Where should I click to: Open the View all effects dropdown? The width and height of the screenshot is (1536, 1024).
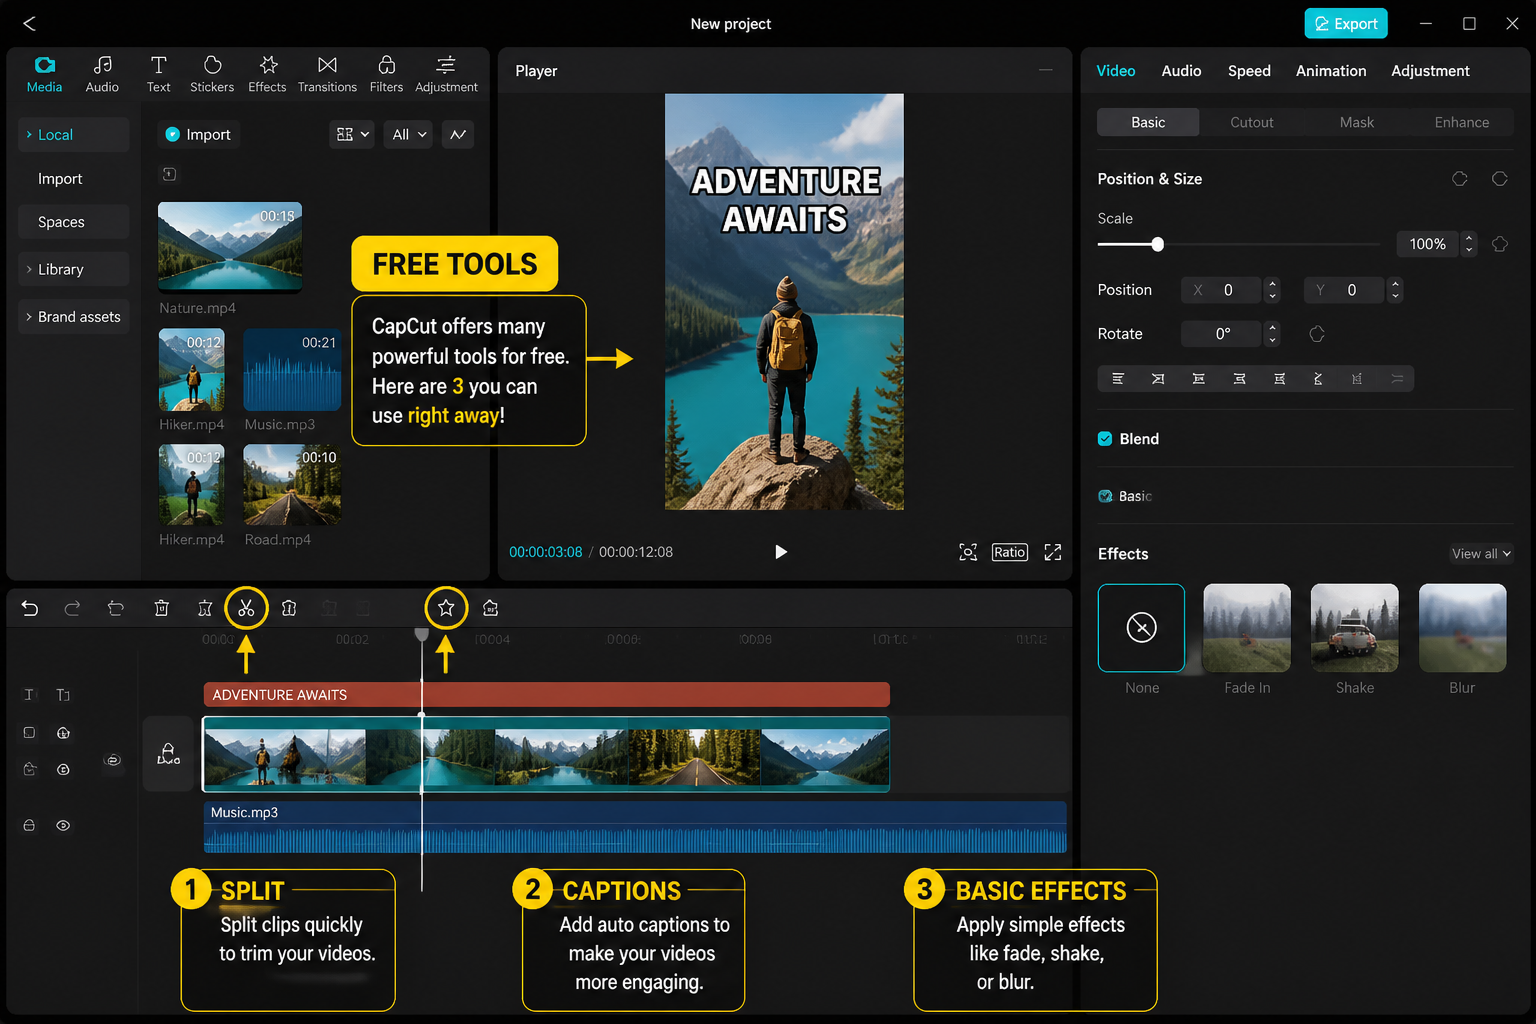[1481, 554]
